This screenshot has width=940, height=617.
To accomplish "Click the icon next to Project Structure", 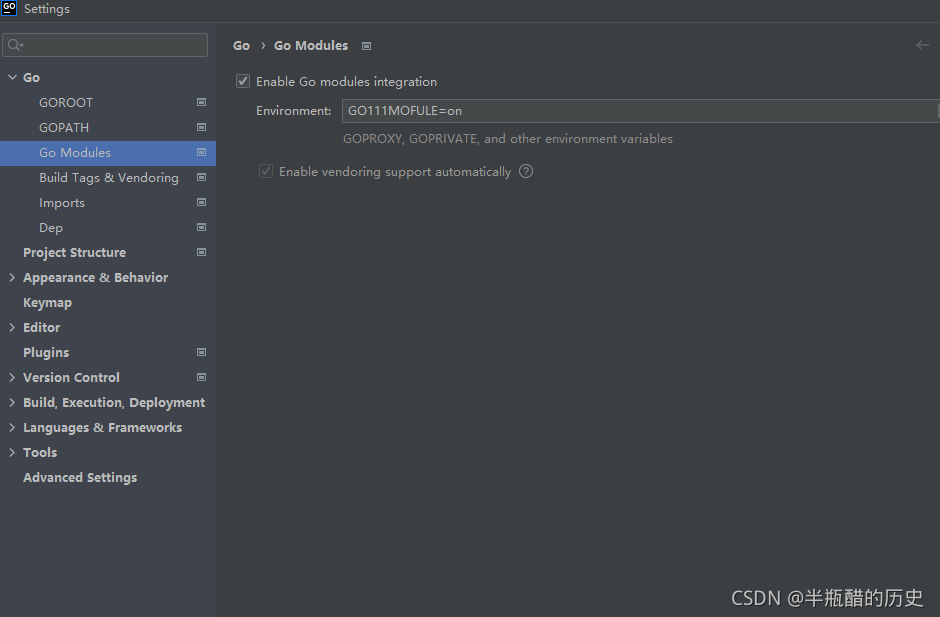I will [201, 252].
